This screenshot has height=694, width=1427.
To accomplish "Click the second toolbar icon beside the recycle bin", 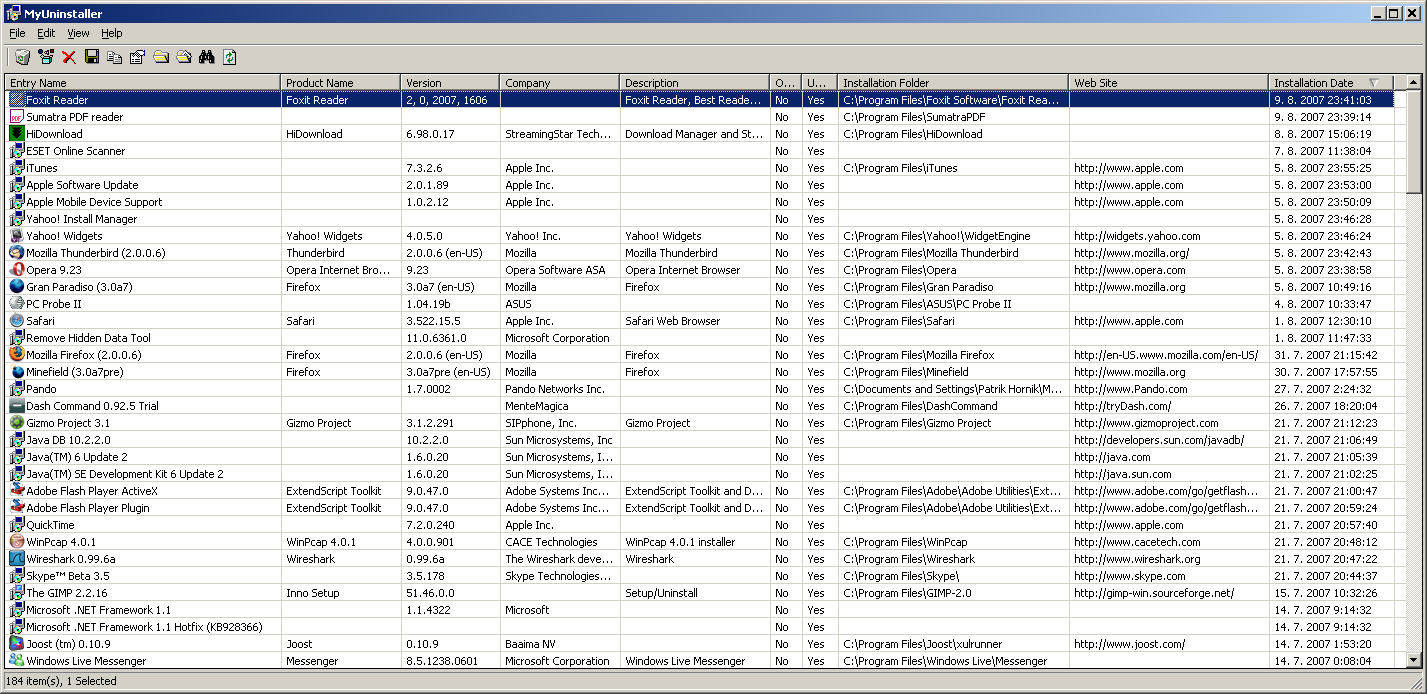I will coord(46,57).
